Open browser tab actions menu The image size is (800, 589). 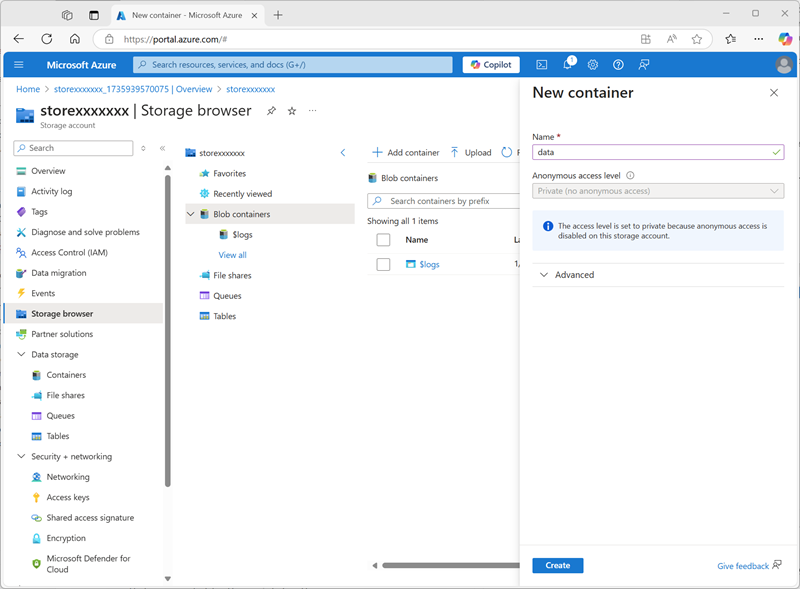(x=94, y=15)
